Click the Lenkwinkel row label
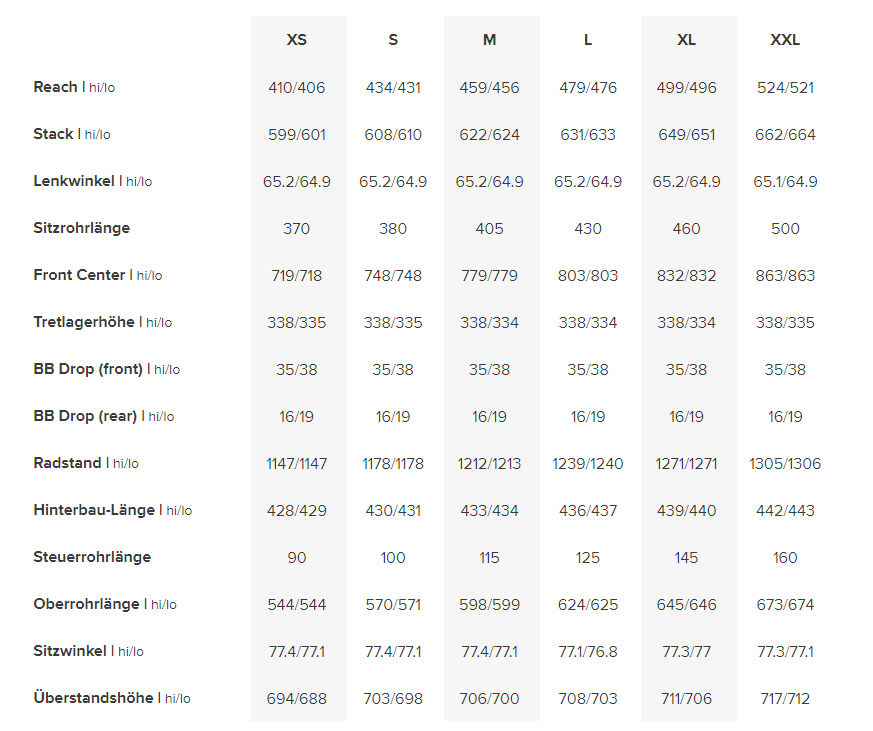Image resolution: width=873 pixels, height=731 pixels. 75,181
